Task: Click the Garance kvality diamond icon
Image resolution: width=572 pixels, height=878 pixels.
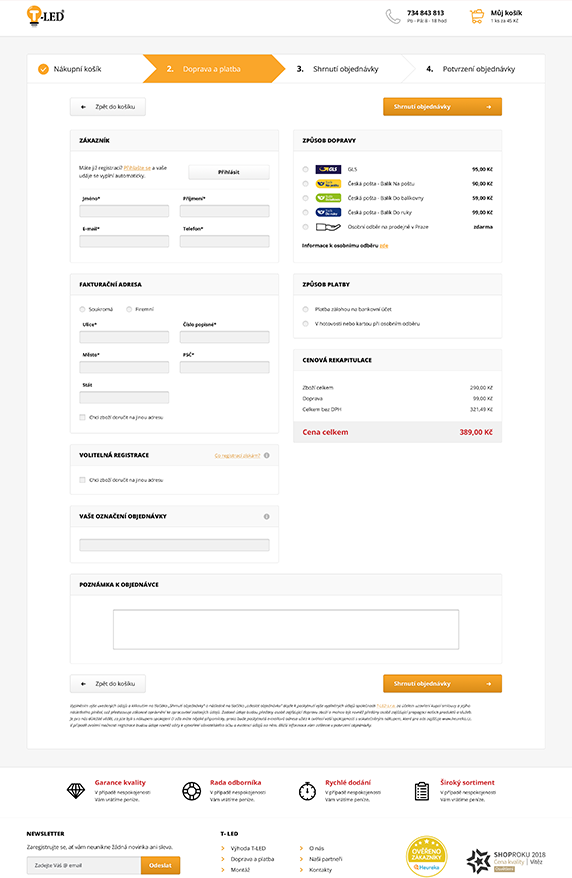Action: tap(76, 791)
